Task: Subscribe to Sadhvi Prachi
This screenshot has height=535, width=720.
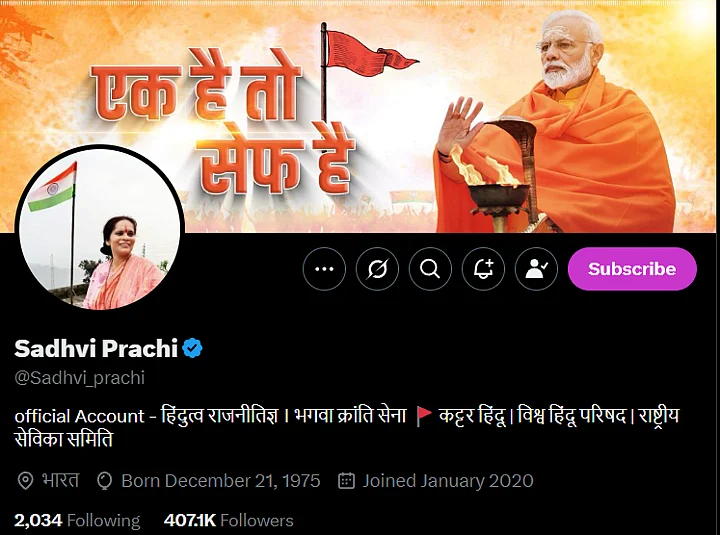Action: pos(632,269)
